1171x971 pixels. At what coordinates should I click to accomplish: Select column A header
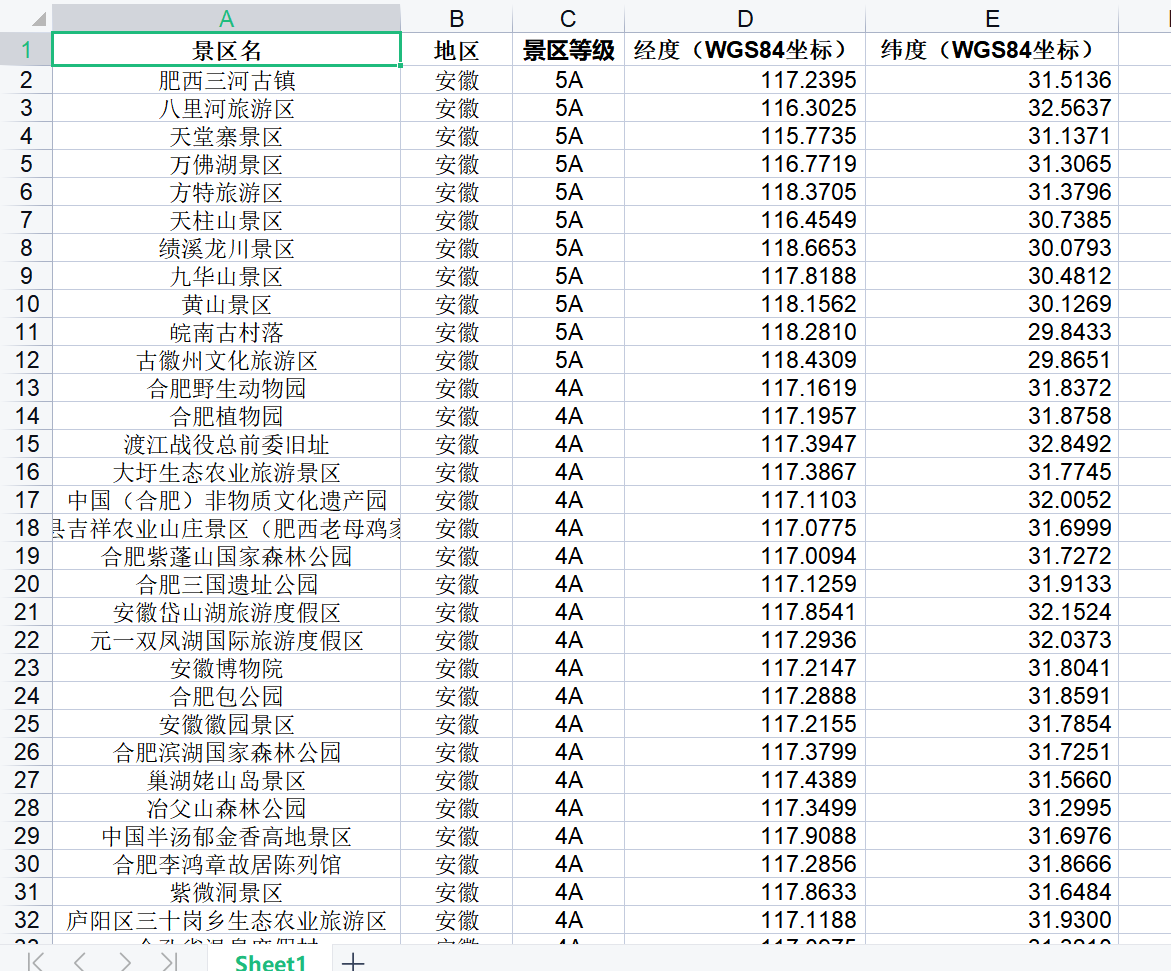point(226,18)
